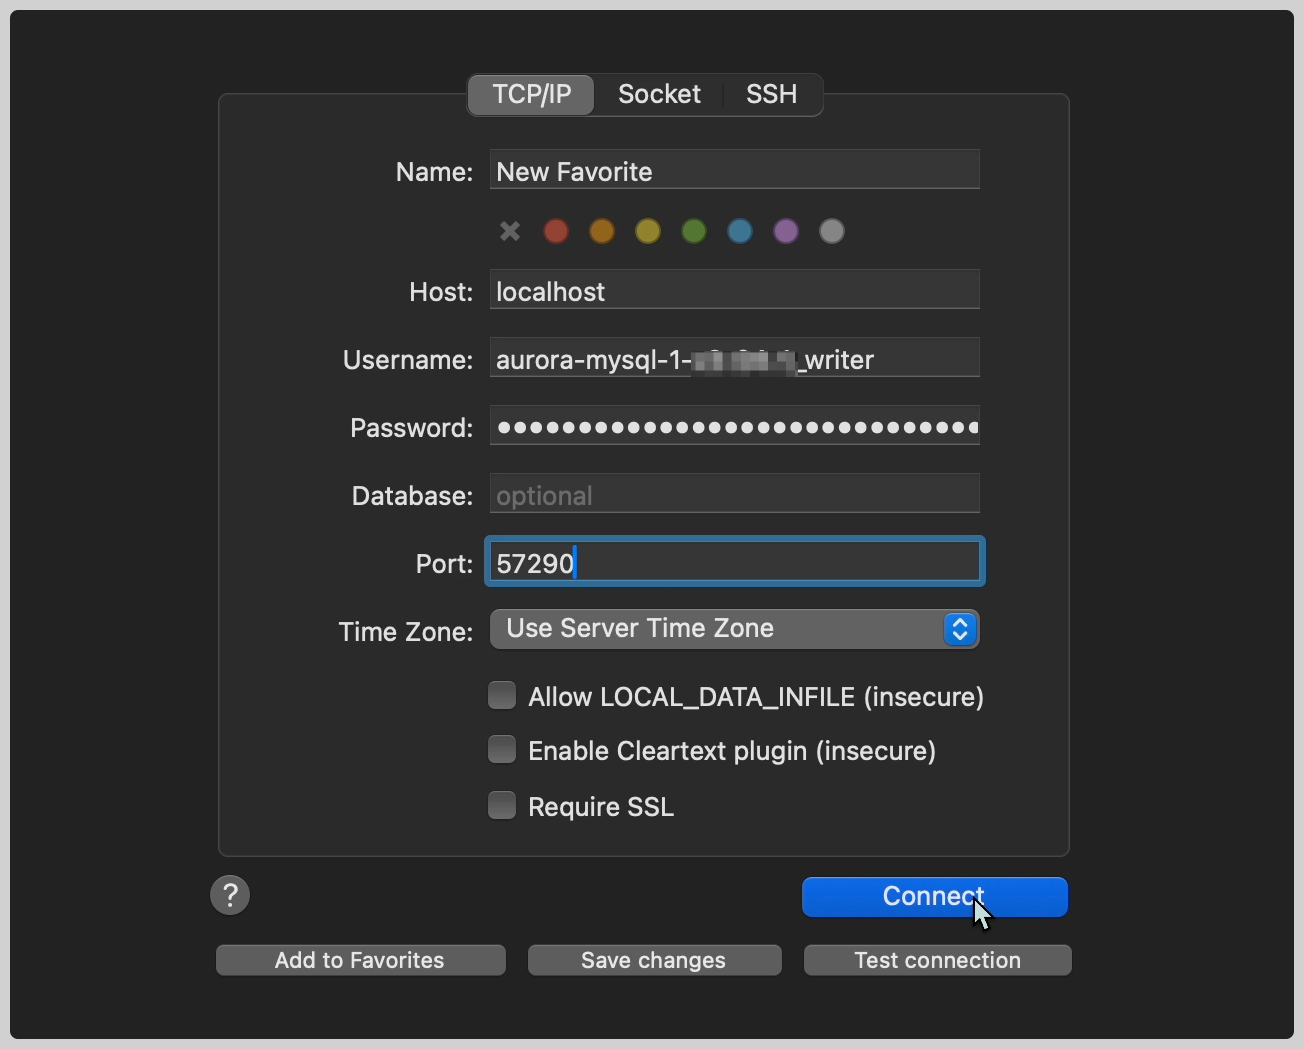Select the green favorite color dot
The image size is (1304, 1049).
(694, 231)
